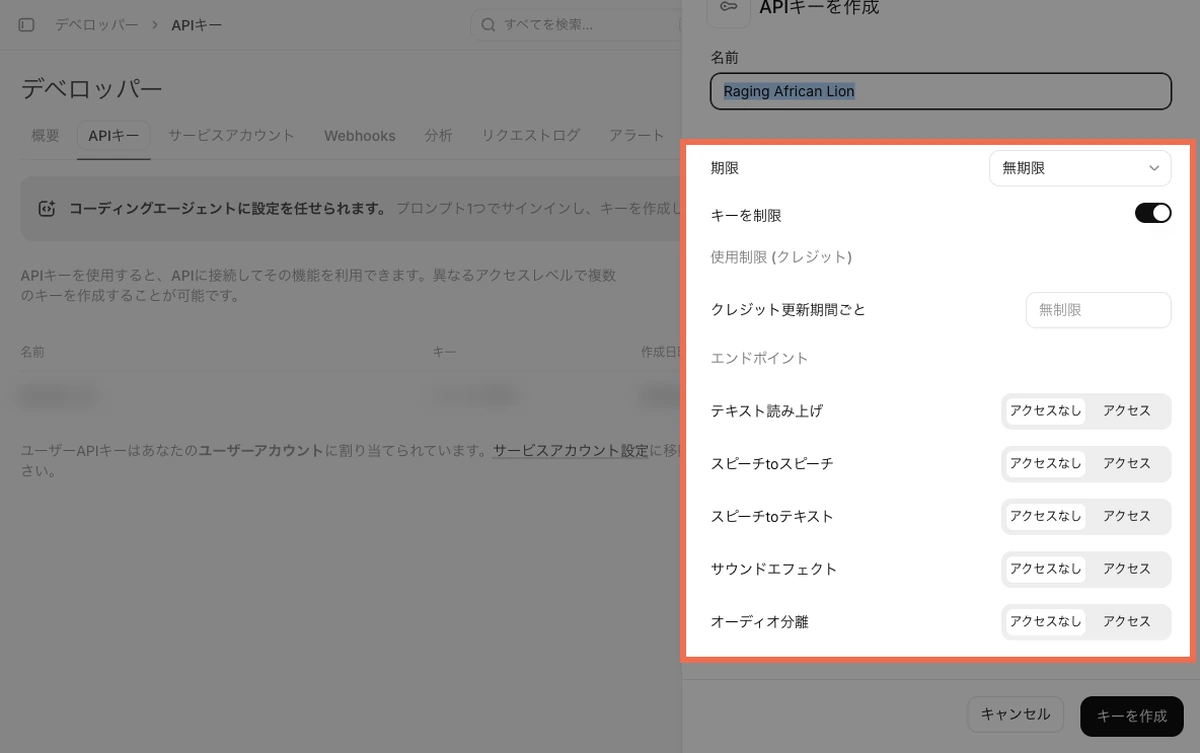Set テキスト読み上げ to アクセス

1127,411
